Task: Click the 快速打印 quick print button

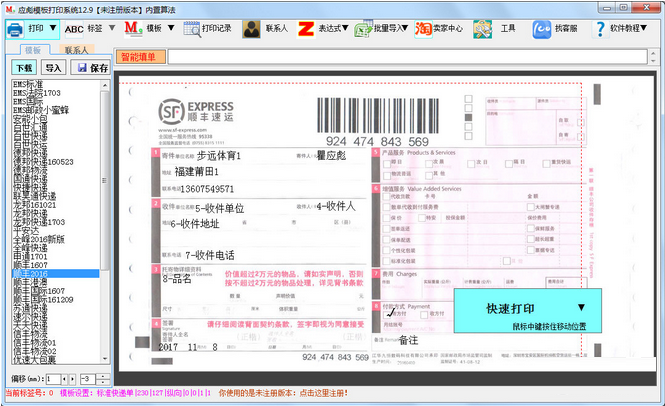Action: (x=528, y=311)
